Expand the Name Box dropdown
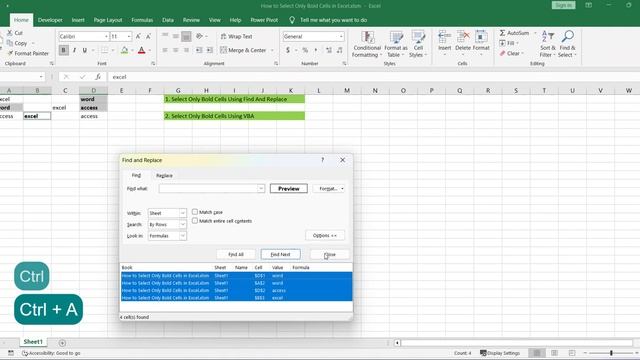This screenshot has height=360, width=640. click(41, 77)
